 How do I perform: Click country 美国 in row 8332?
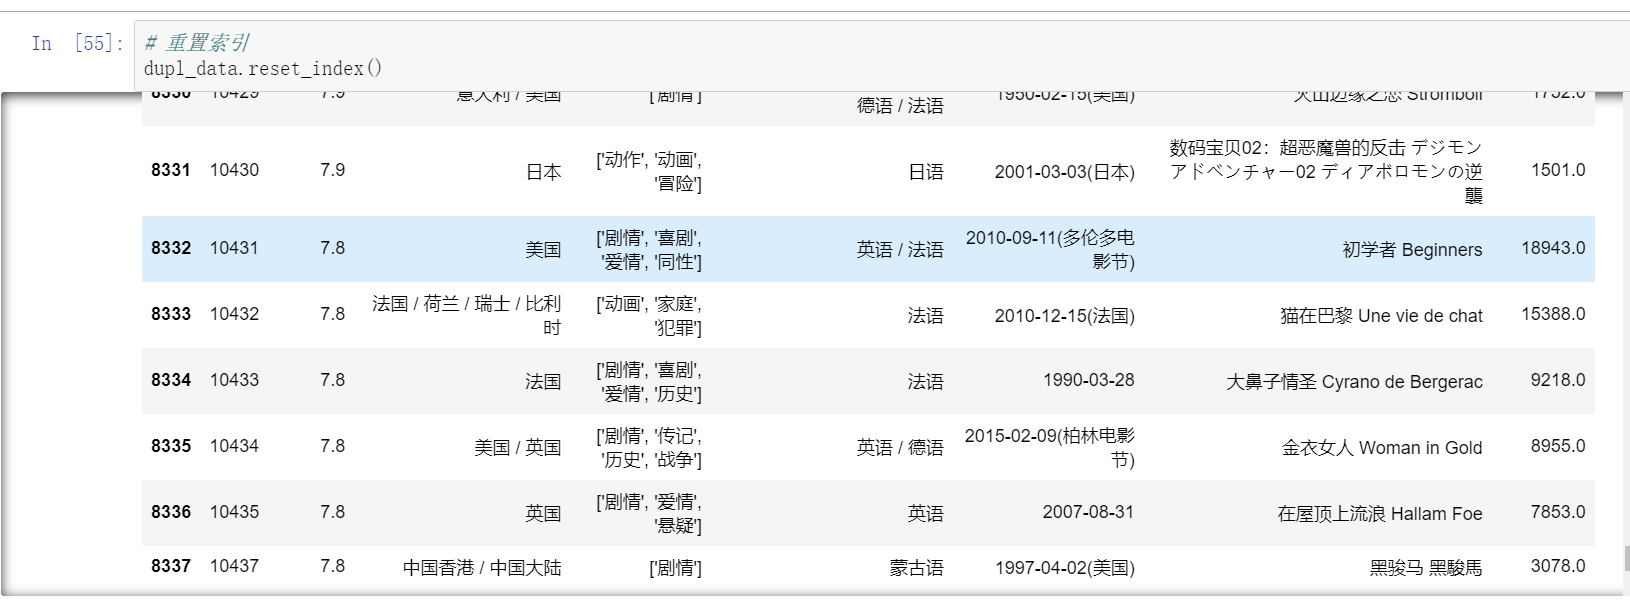tap(543, 250)
